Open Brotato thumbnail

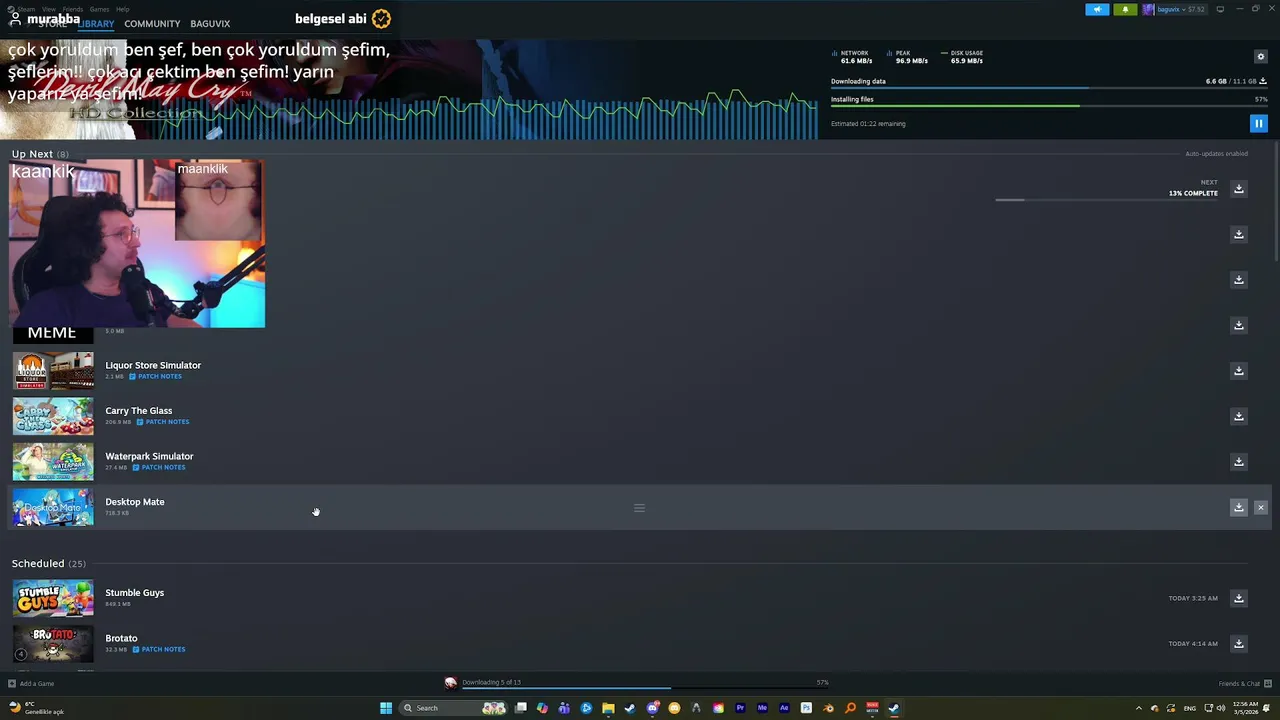[x=53, y=644]
